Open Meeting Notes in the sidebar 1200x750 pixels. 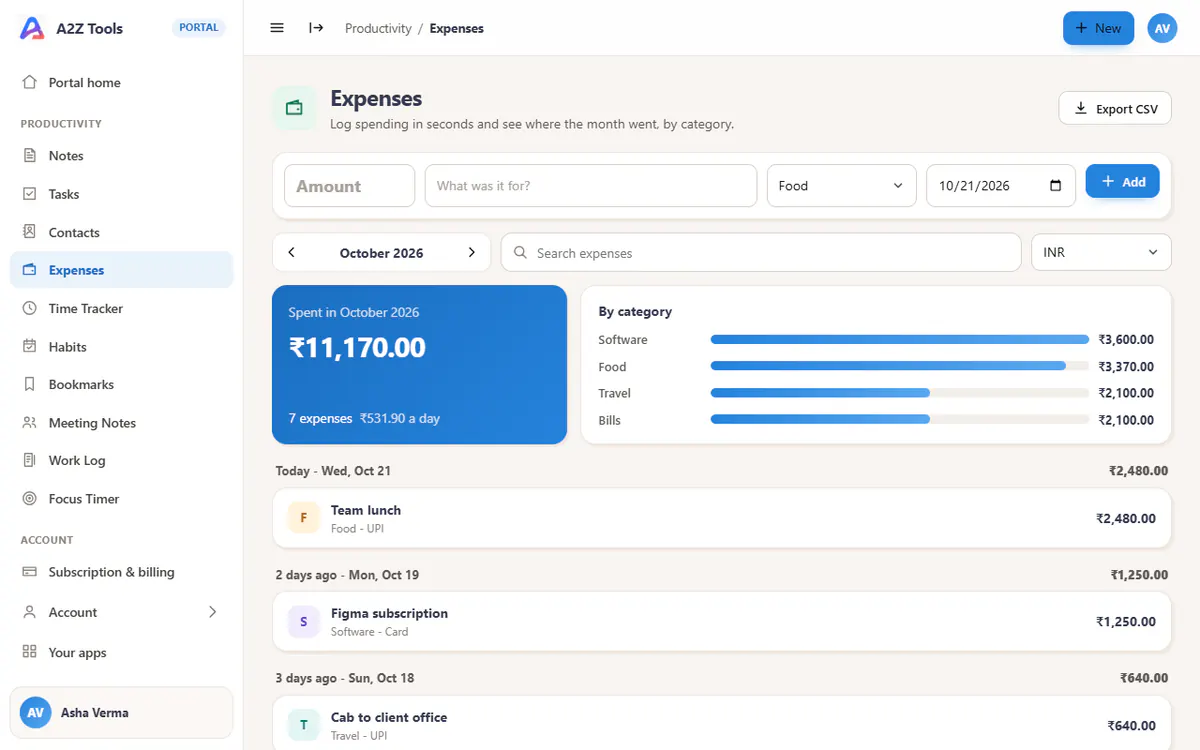click(121, 423)
